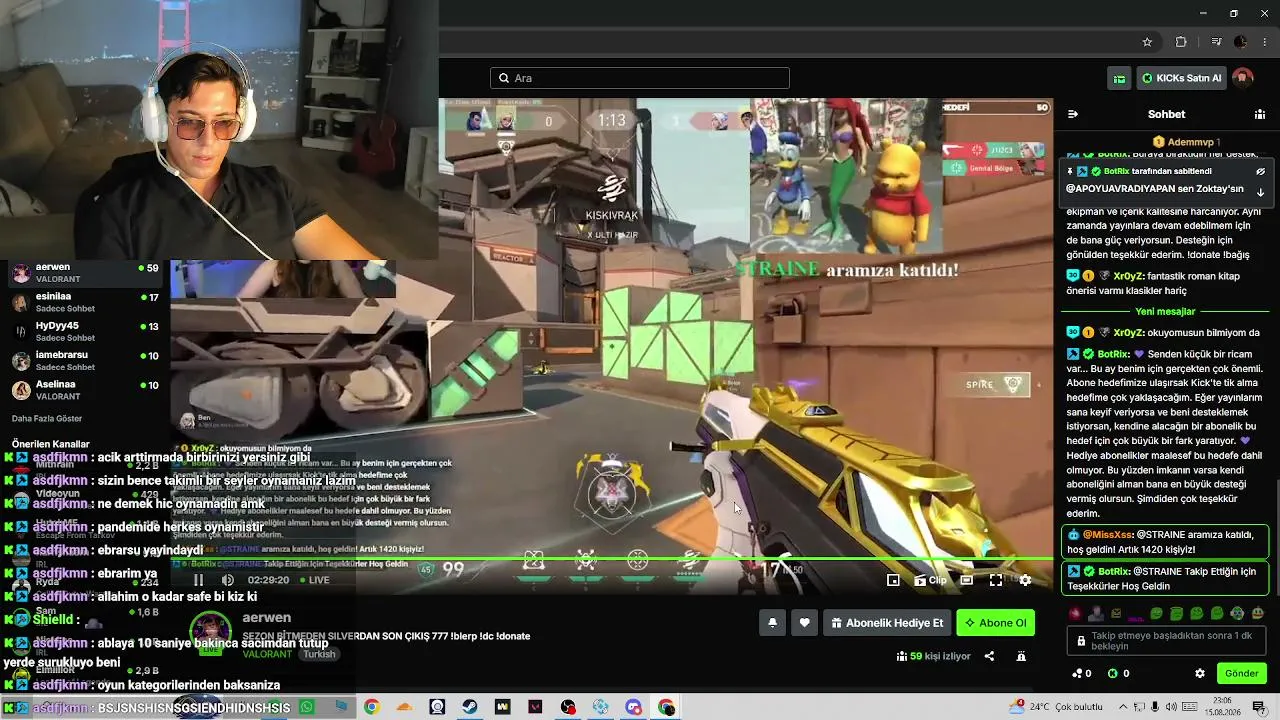This screenshot has width=1280, height=720.
Task: Expand Daha Fazla Göster in sidebar
Action: 47,418
